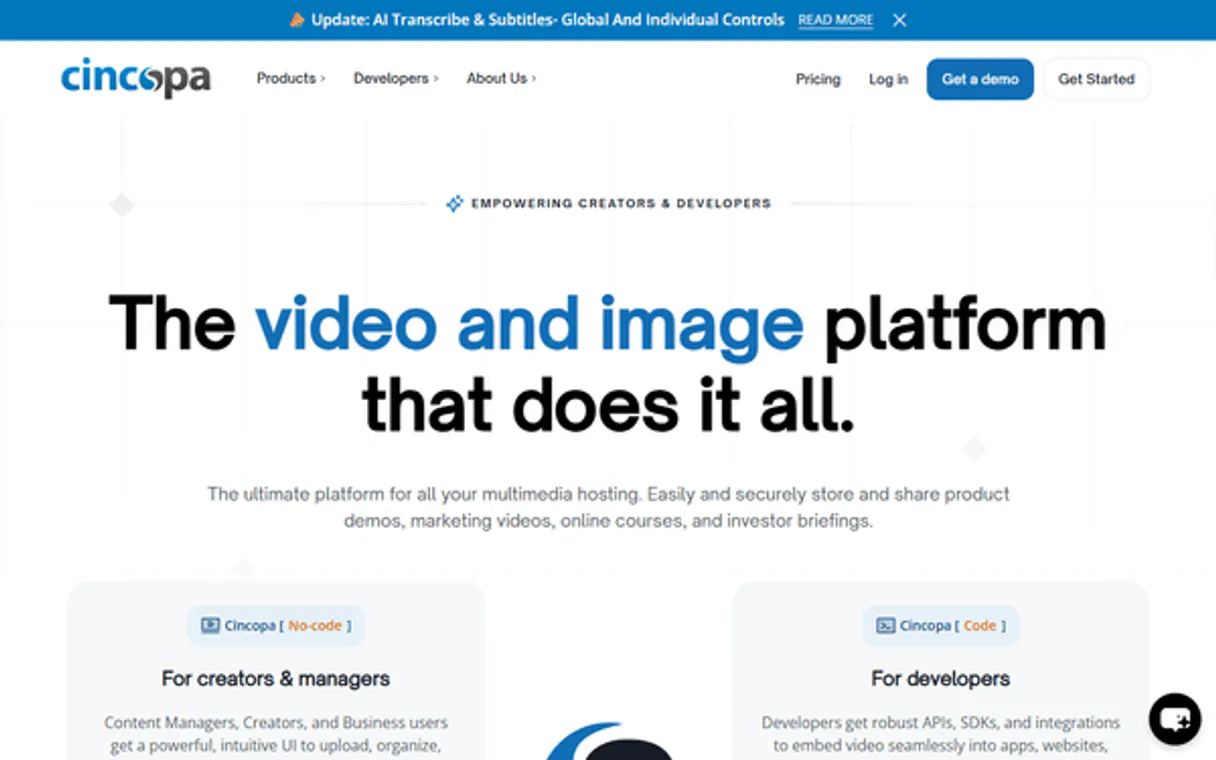Open the Pricing page
The width and height of the screenshot is (1216, 760).
818,79
